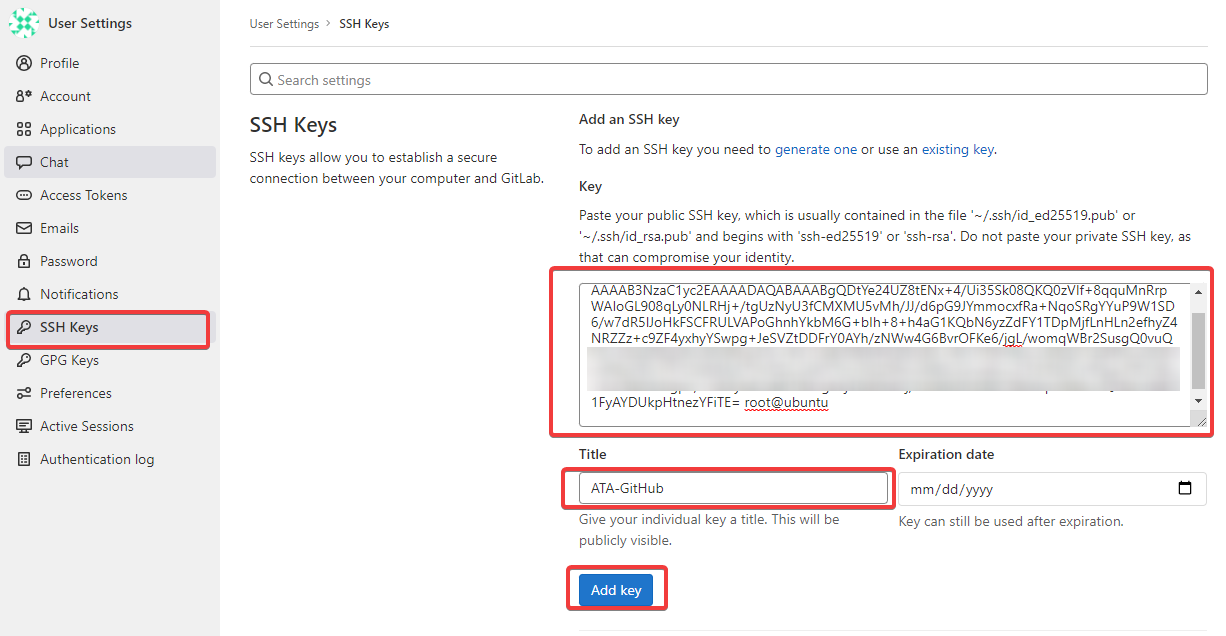
Task: Click the SSH Keys key icon
Action: [x=24, y=327]
